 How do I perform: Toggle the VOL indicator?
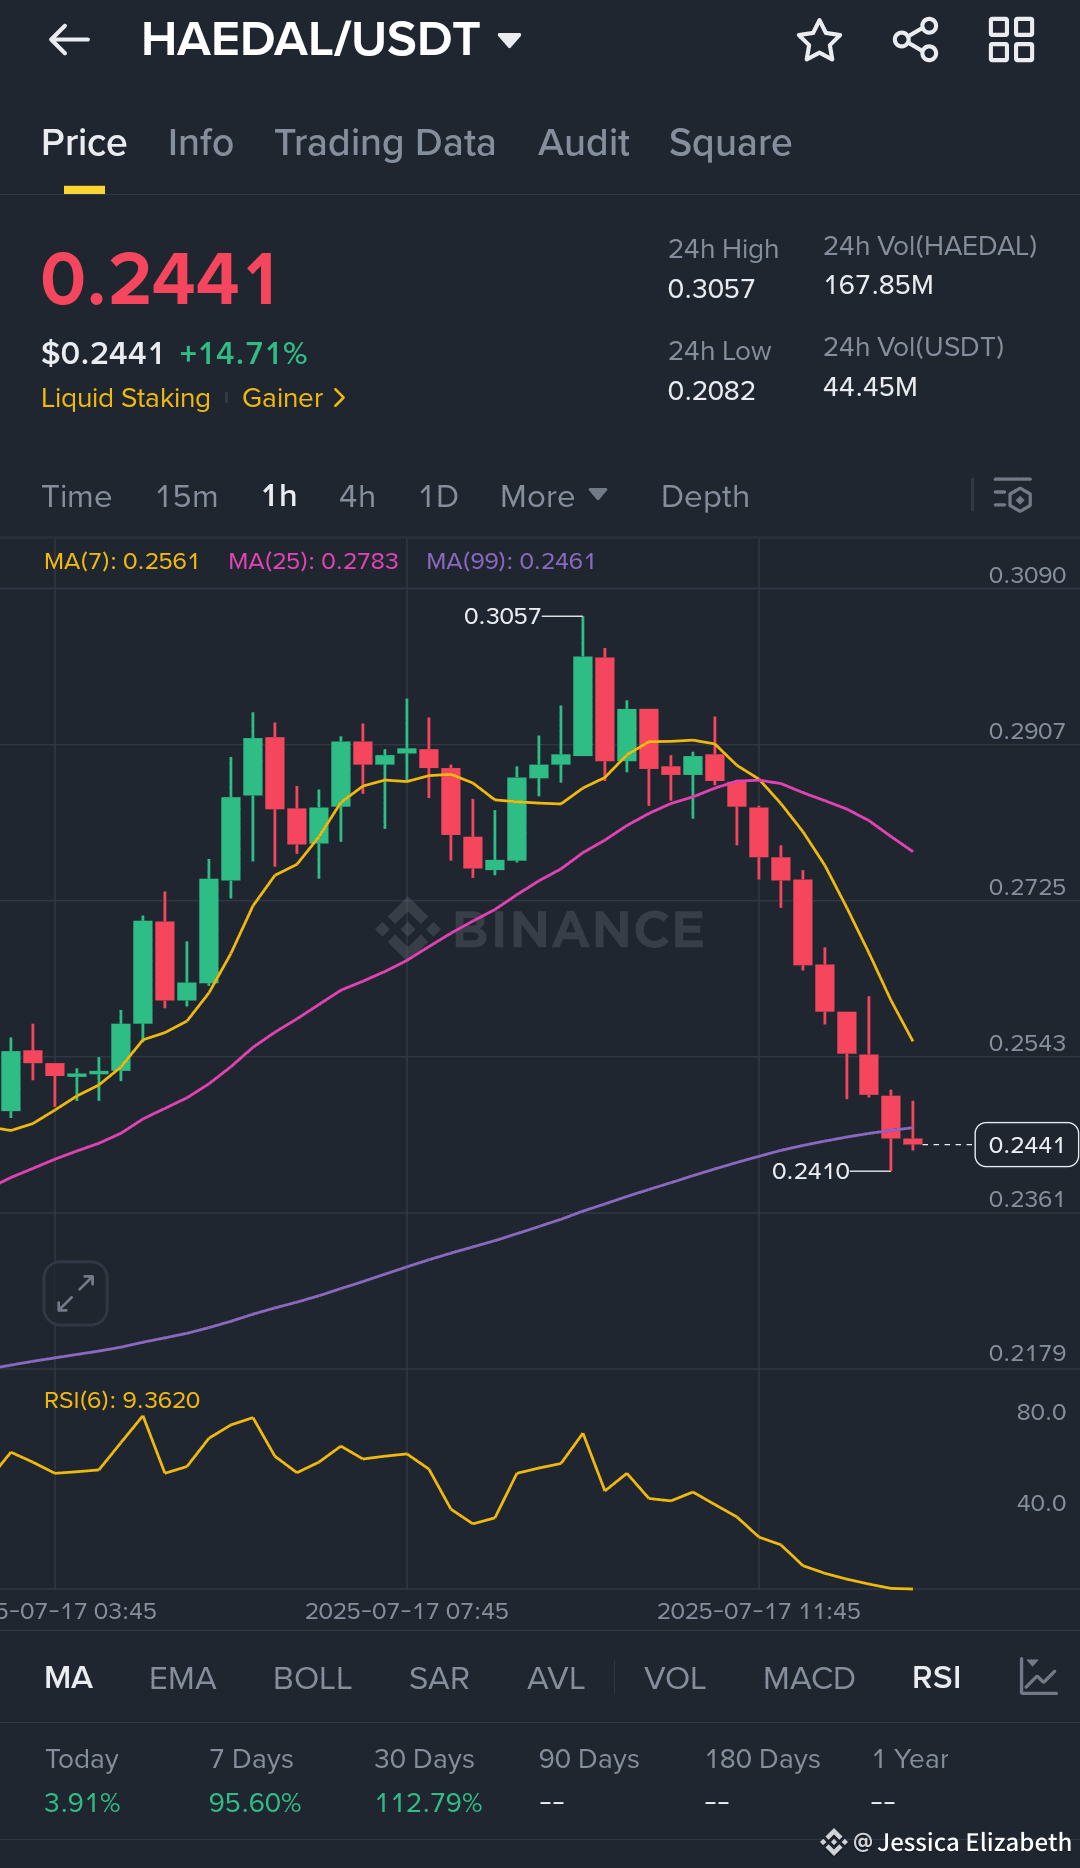pos(675,1677)
